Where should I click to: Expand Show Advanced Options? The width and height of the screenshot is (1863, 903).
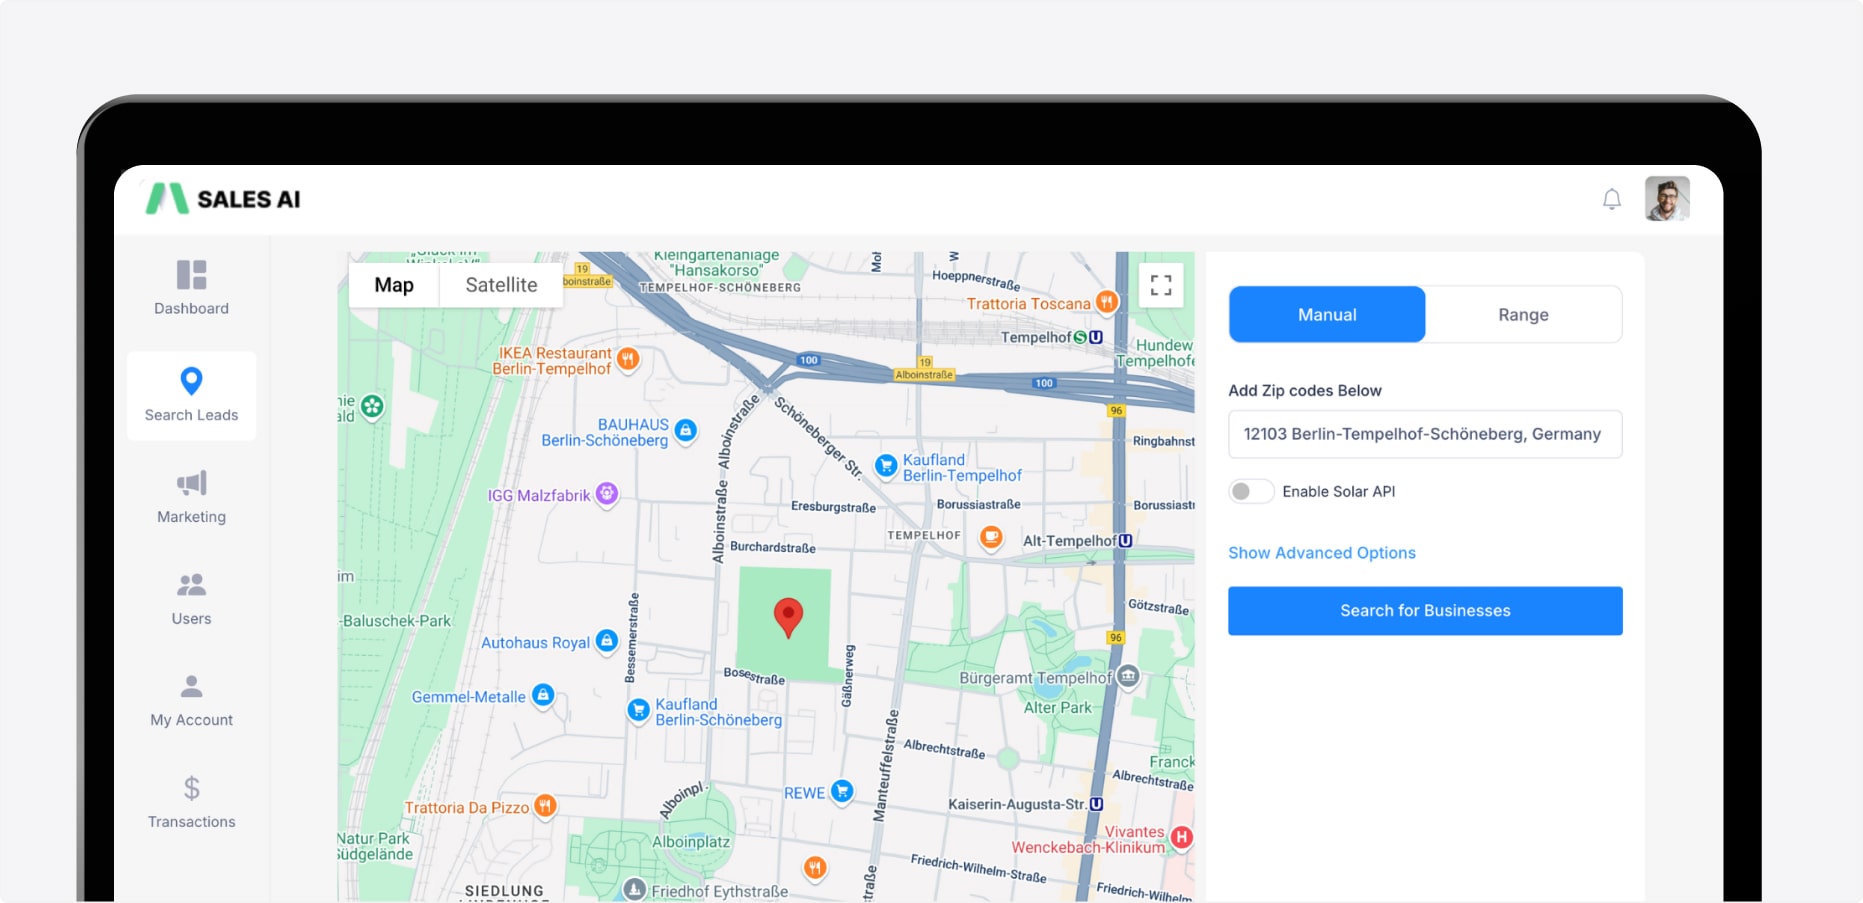(x=1321, y=553)
